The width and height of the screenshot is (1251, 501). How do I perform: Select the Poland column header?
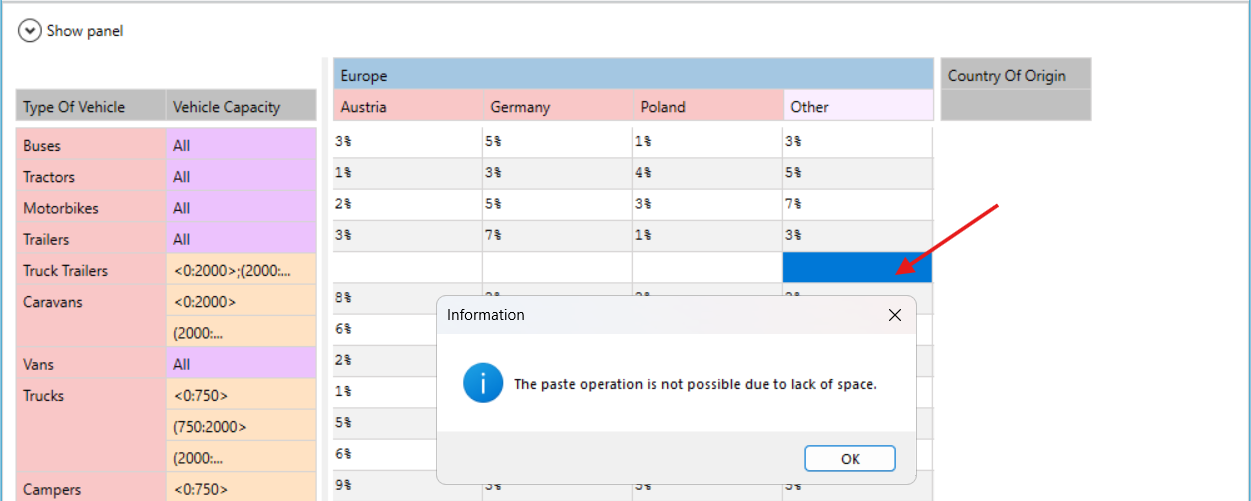click(x=708, y=106)
